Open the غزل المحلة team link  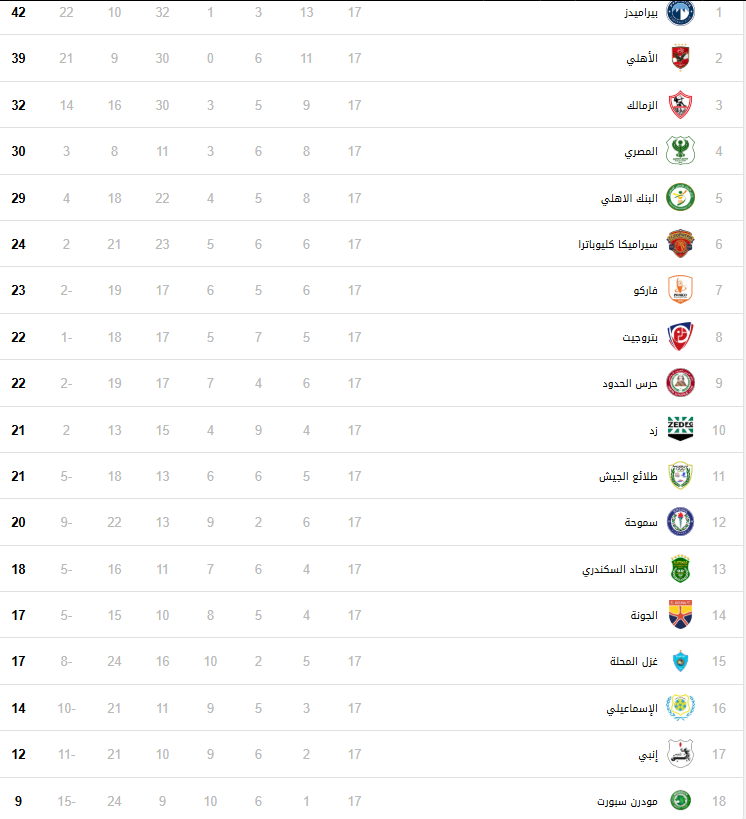(x=634, y=661)
